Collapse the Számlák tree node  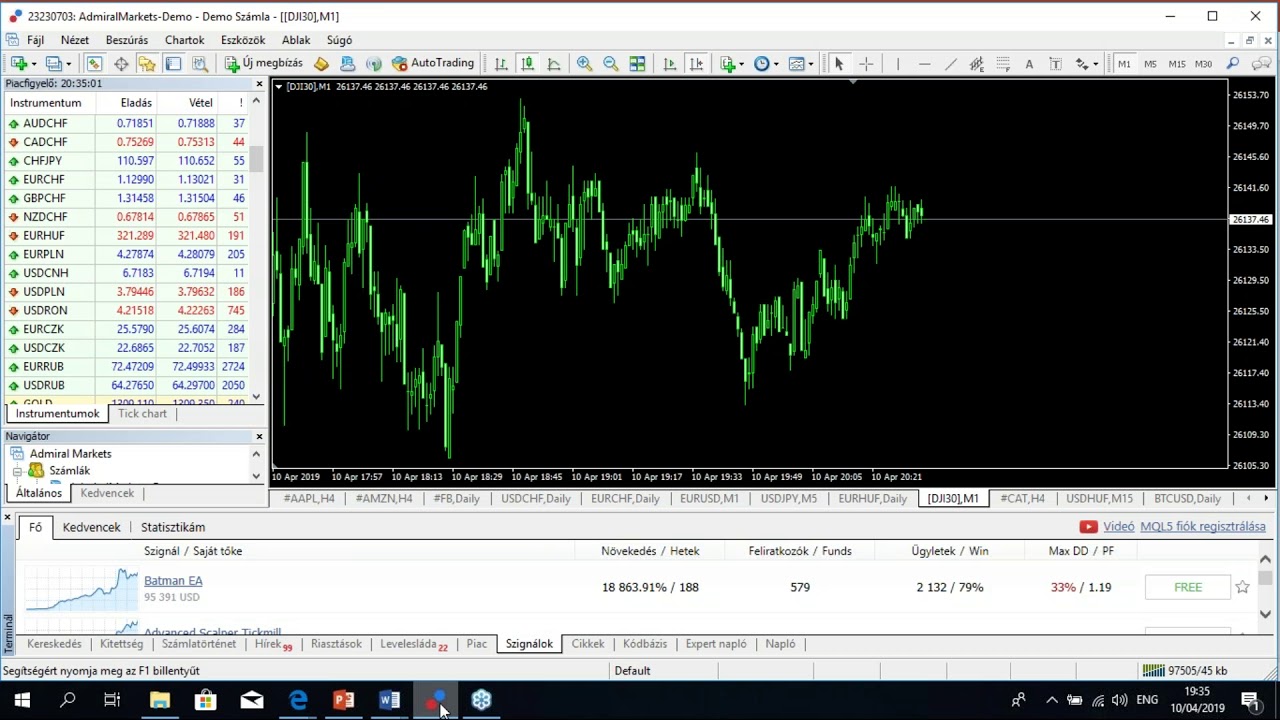(17, 471)
